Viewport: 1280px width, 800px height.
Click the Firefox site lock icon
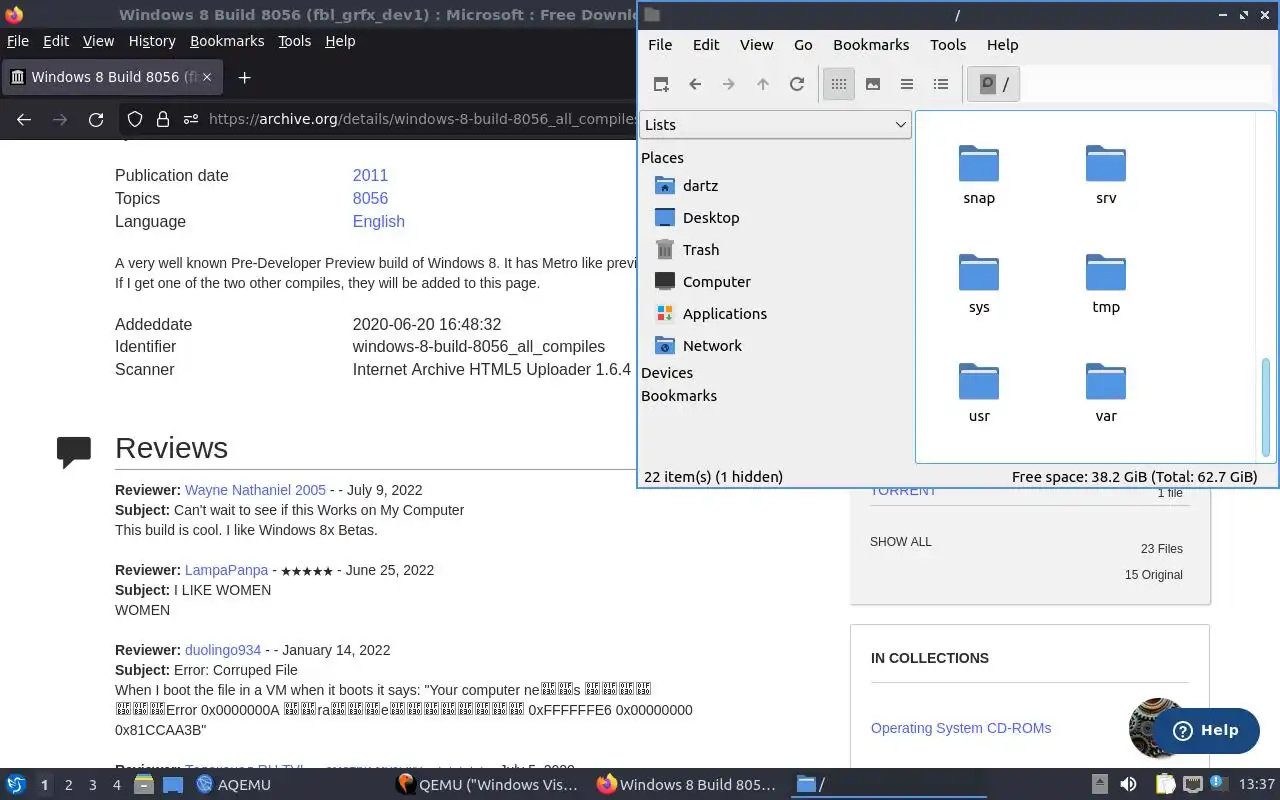coord(163,119)
